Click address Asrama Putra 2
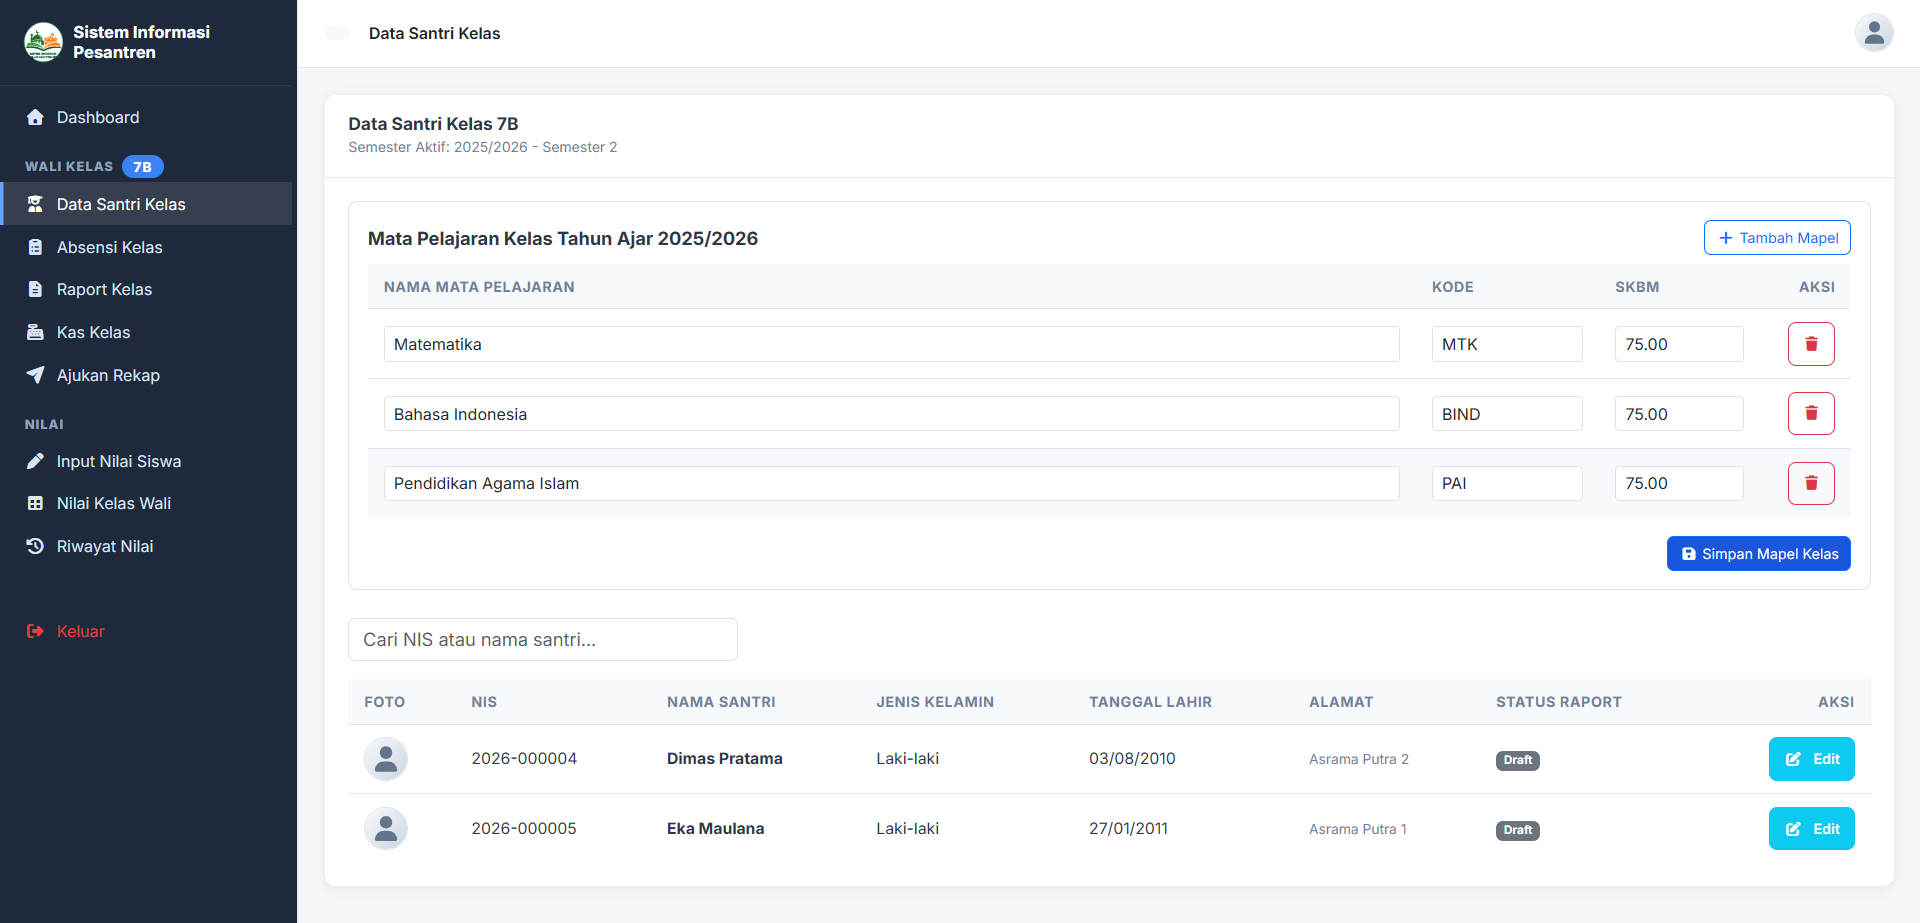Viewport: 1920px width, 923px height. click(1359, 759)
